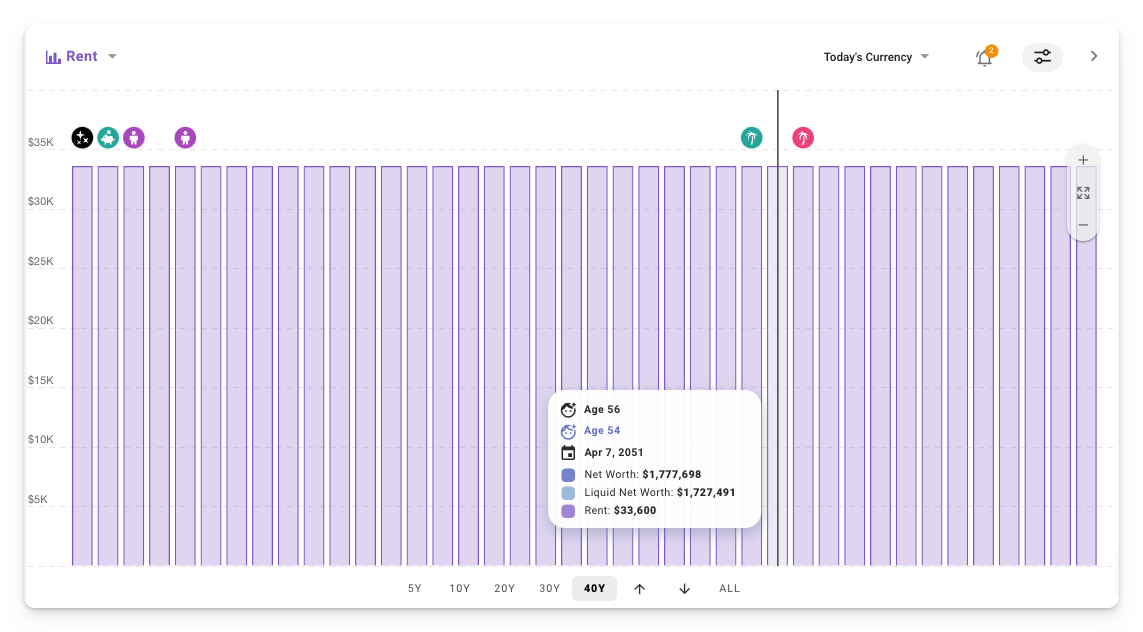Viewport: 1143px width, 632px height.
Task: Toggle the ALL time range view
Action: 730,588
